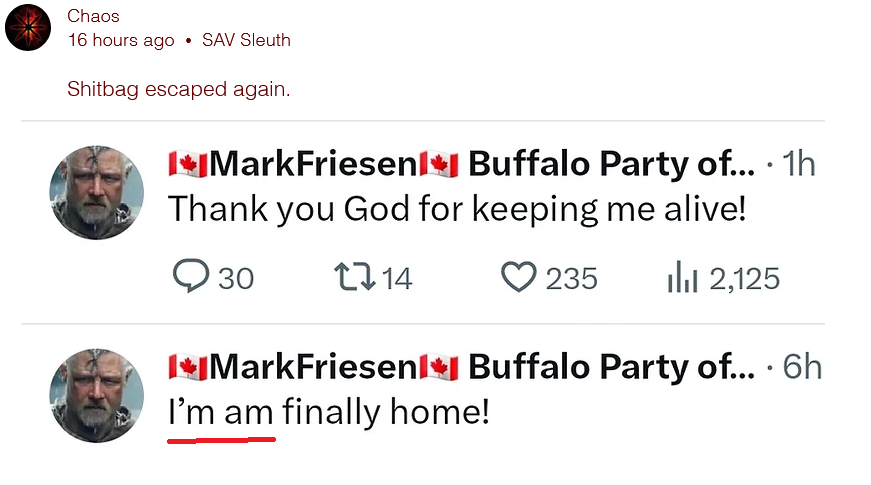Click the 'Shitbag escaped again' comment text
The height and width of the screenshot is (485, 871).
(178, 89)
